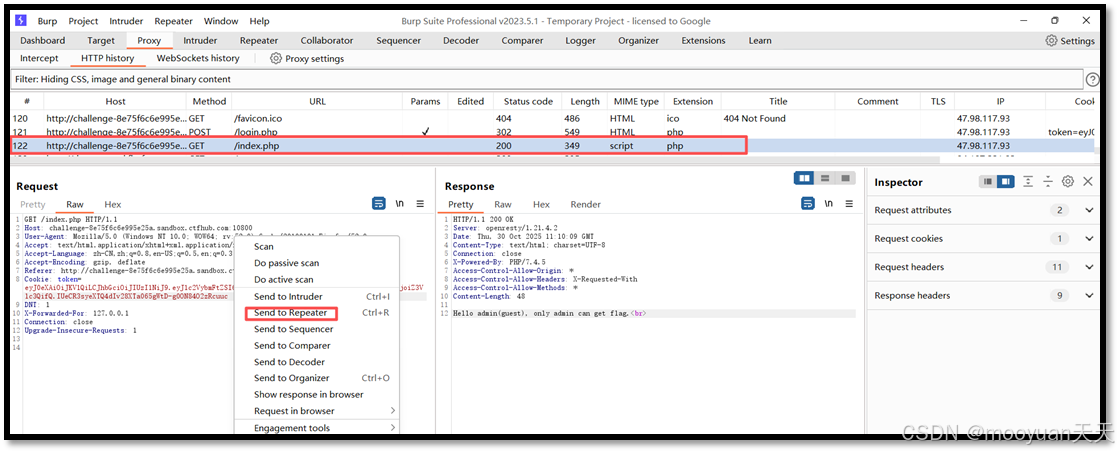
Task: Switch to the Sequencer tab
Action: coord(398,41)
